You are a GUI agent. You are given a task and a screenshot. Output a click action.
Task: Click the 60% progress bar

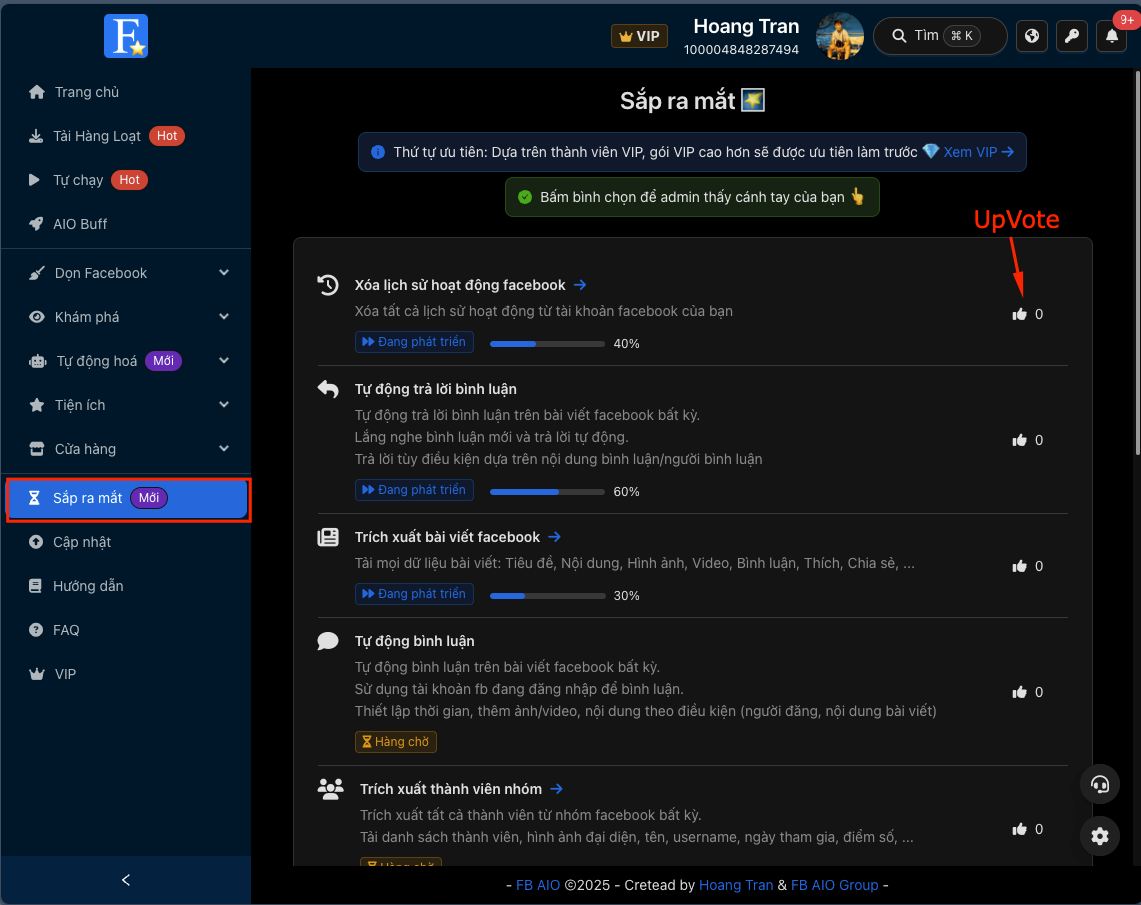pos(547,492)
